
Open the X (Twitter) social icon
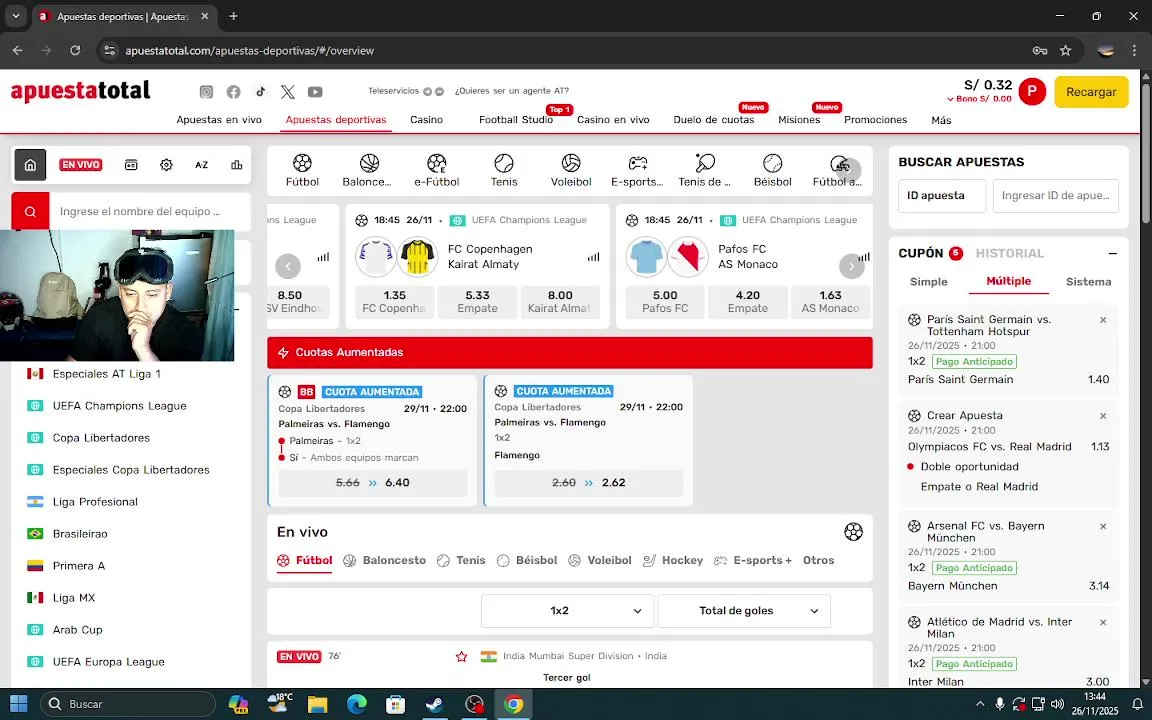coord(288,92)
